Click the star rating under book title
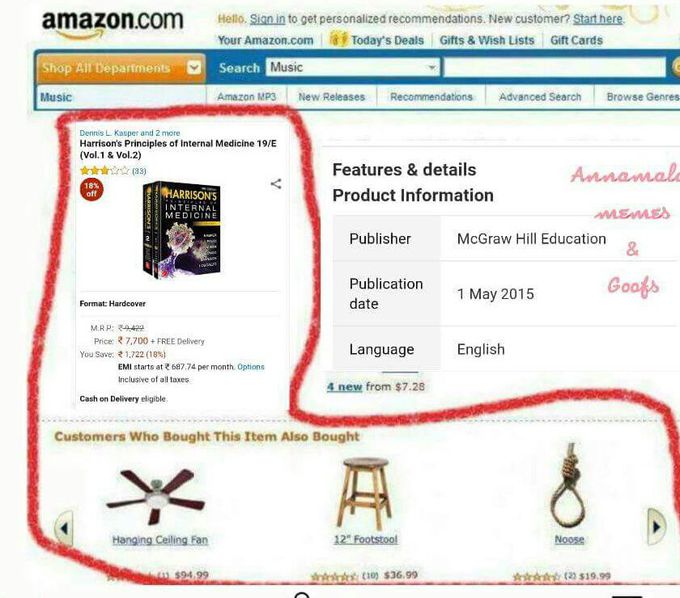The image size is (680, 598). click(105, 171)
